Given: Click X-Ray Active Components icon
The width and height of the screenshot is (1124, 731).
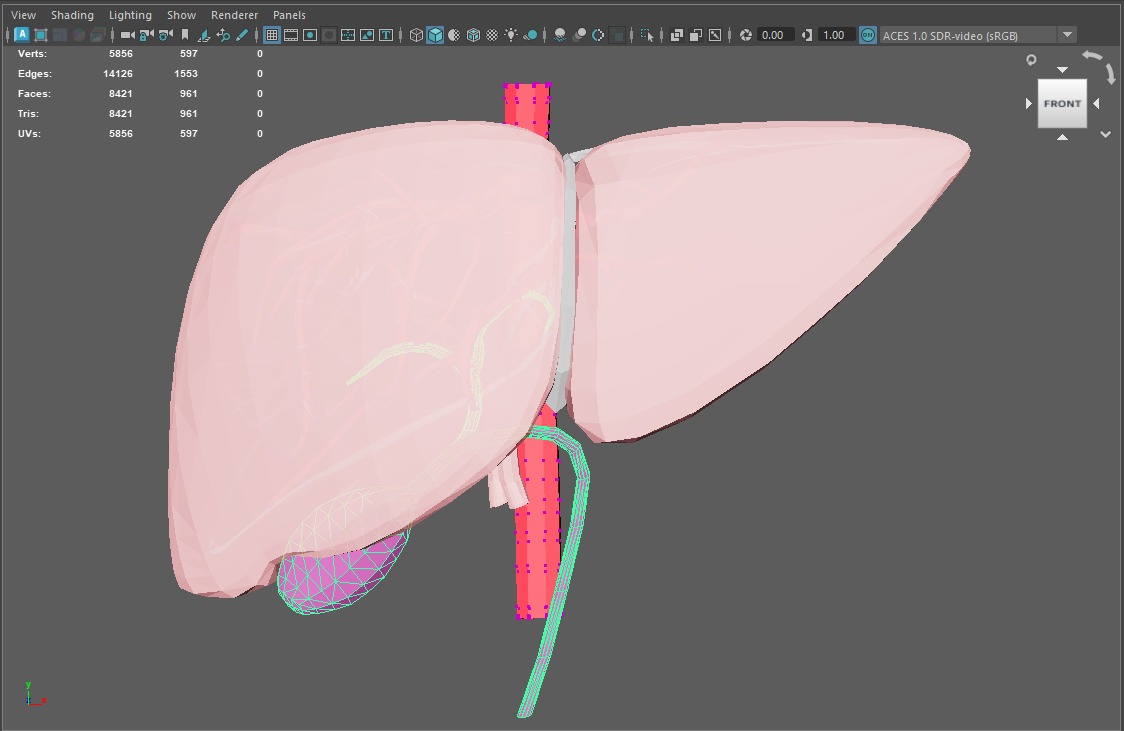Looking at the screenshot, I should click(x=695, y=35).
